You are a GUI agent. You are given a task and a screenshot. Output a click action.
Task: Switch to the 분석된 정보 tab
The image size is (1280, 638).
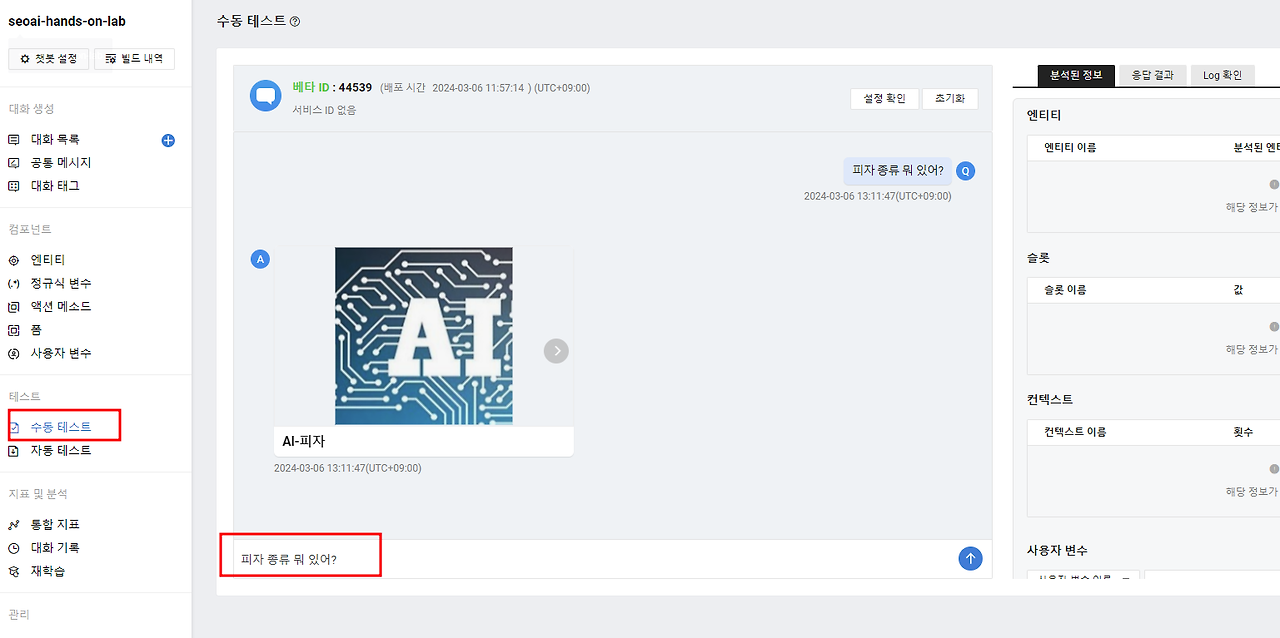coord(1076,75)
